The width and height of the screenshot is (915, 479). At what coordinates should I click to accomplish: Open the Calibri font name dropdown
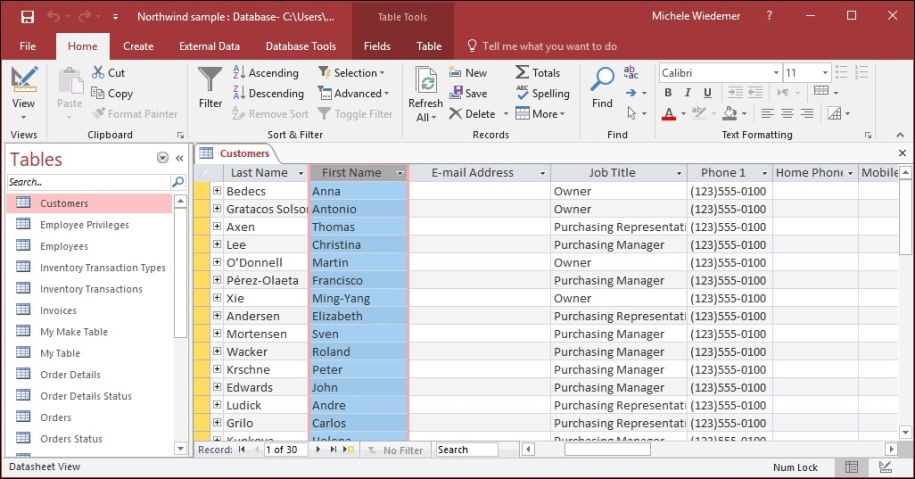coord(776,73)
